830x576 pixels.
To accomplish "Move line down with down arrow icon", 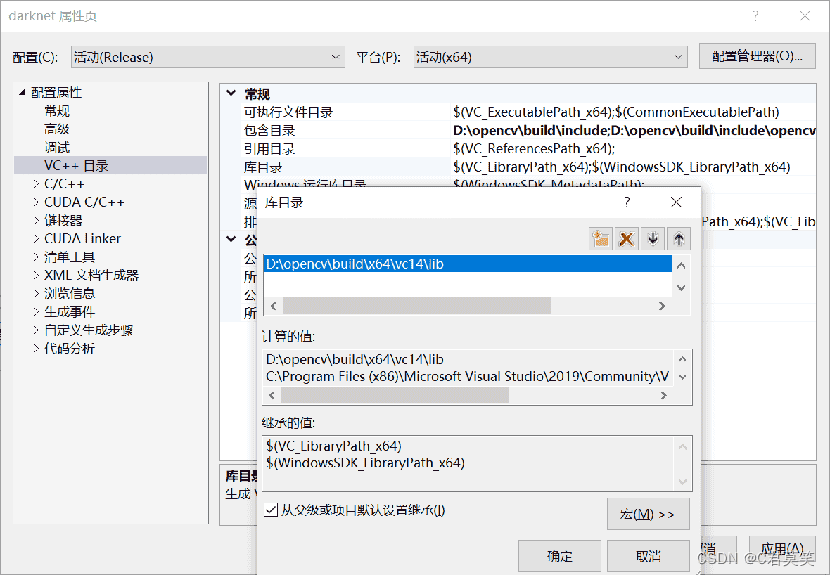I will pyautogui.click(x=653, y=239).
